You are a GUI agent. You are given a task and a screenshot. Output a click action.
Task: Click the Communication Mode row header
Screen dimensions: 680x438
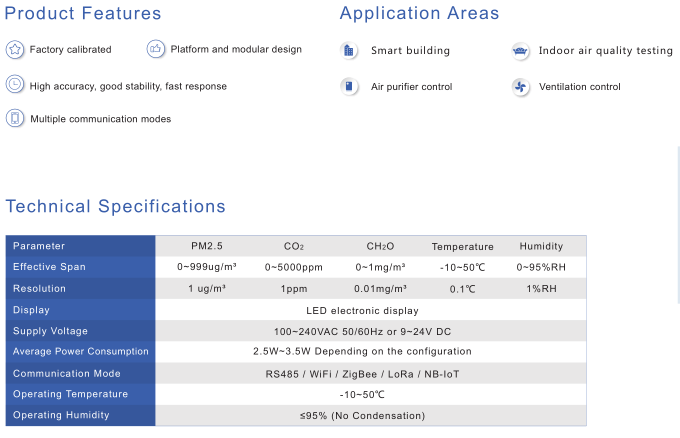80,373
